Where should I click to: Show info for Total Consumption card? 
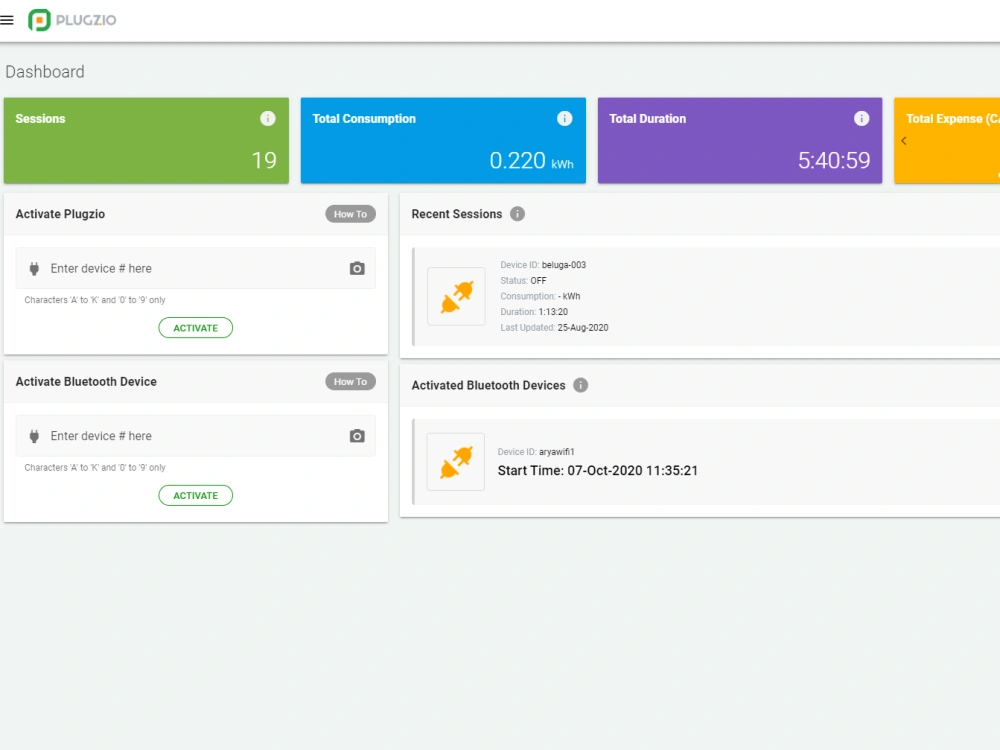tap(564, 119)
